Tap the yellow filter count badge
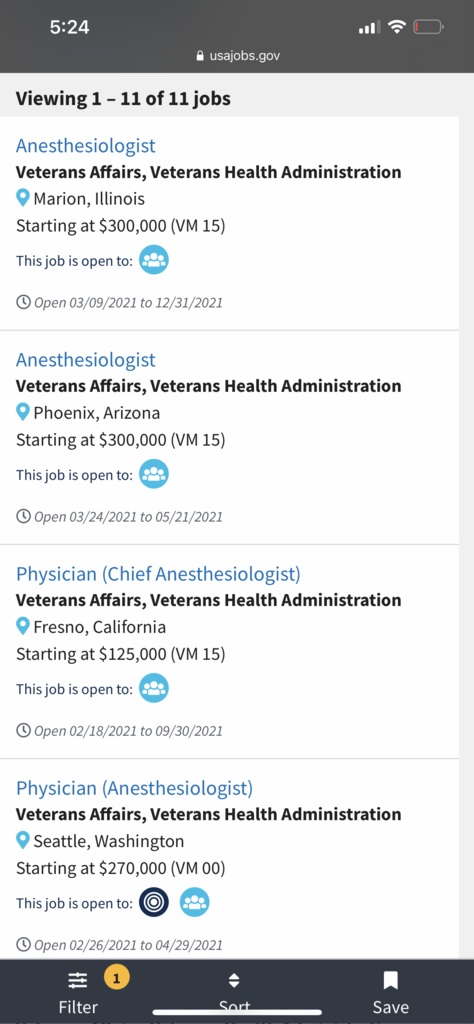Viewport: 474px width, 1024px height. (x=116, y=978)
